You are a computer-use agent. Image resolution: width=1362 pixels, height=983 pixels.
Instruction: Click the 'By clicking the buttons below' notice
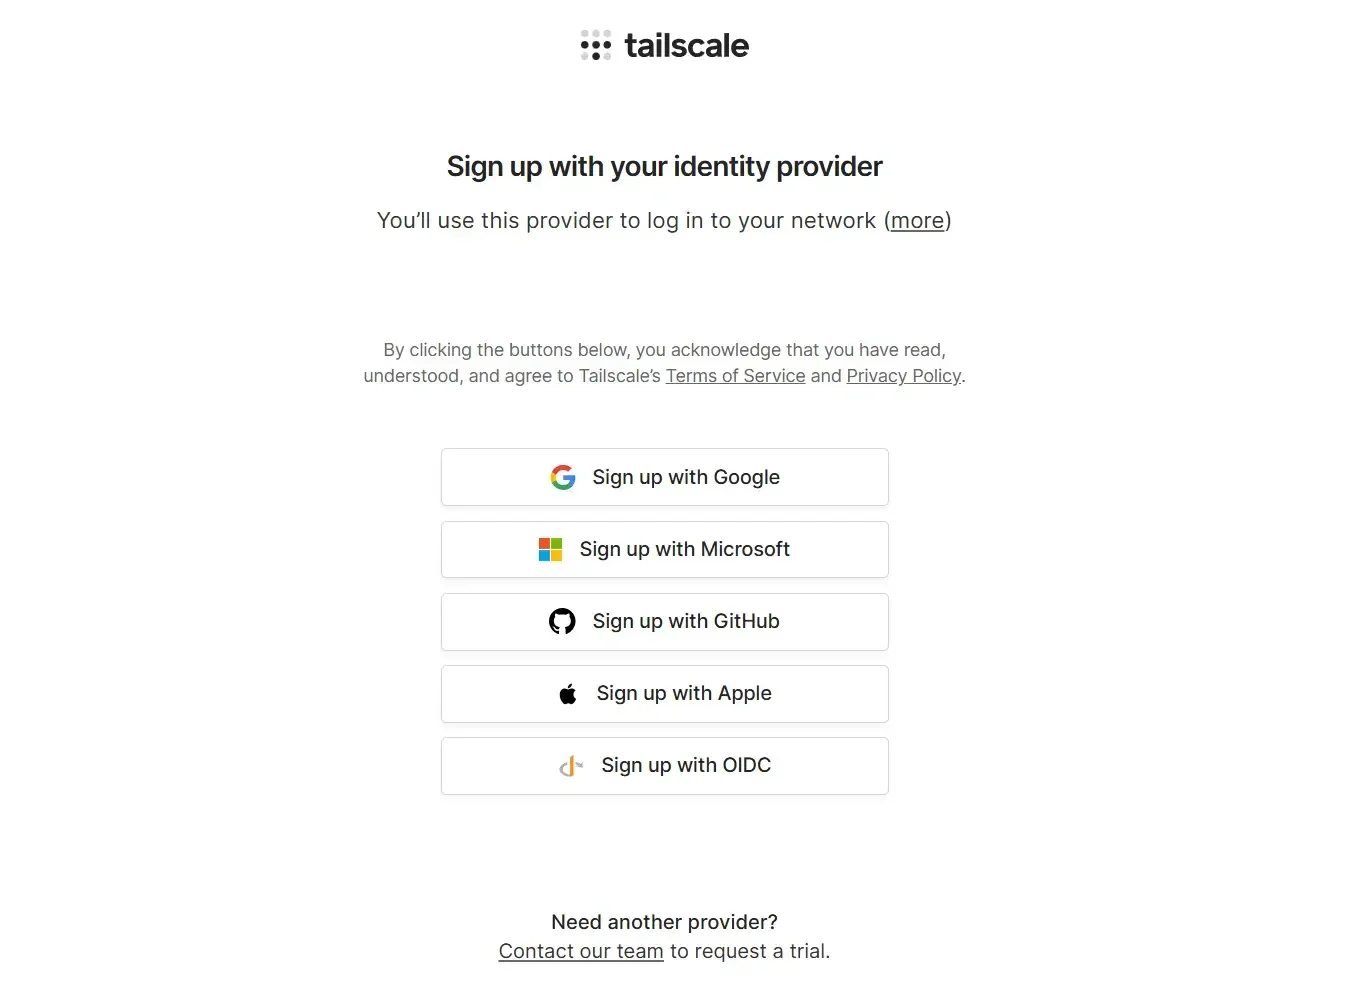click(x=664, y=350)
